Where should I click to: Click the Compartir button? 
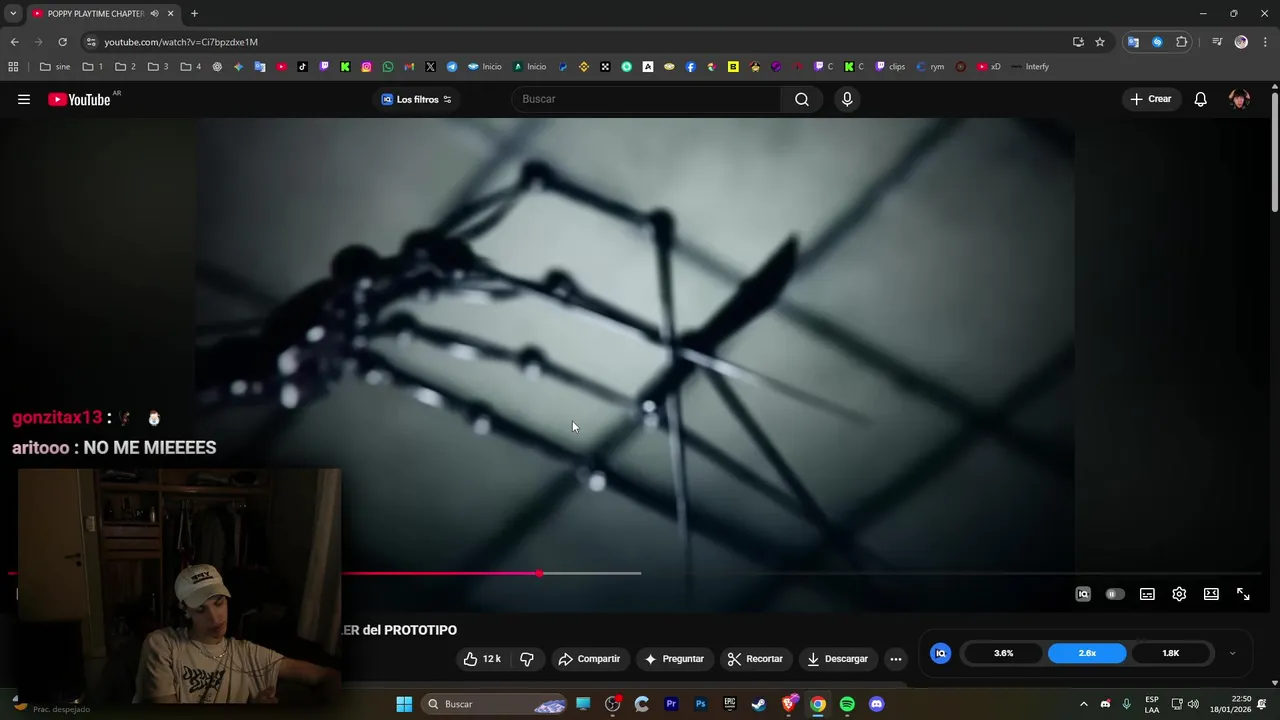[x=589, y=659]
